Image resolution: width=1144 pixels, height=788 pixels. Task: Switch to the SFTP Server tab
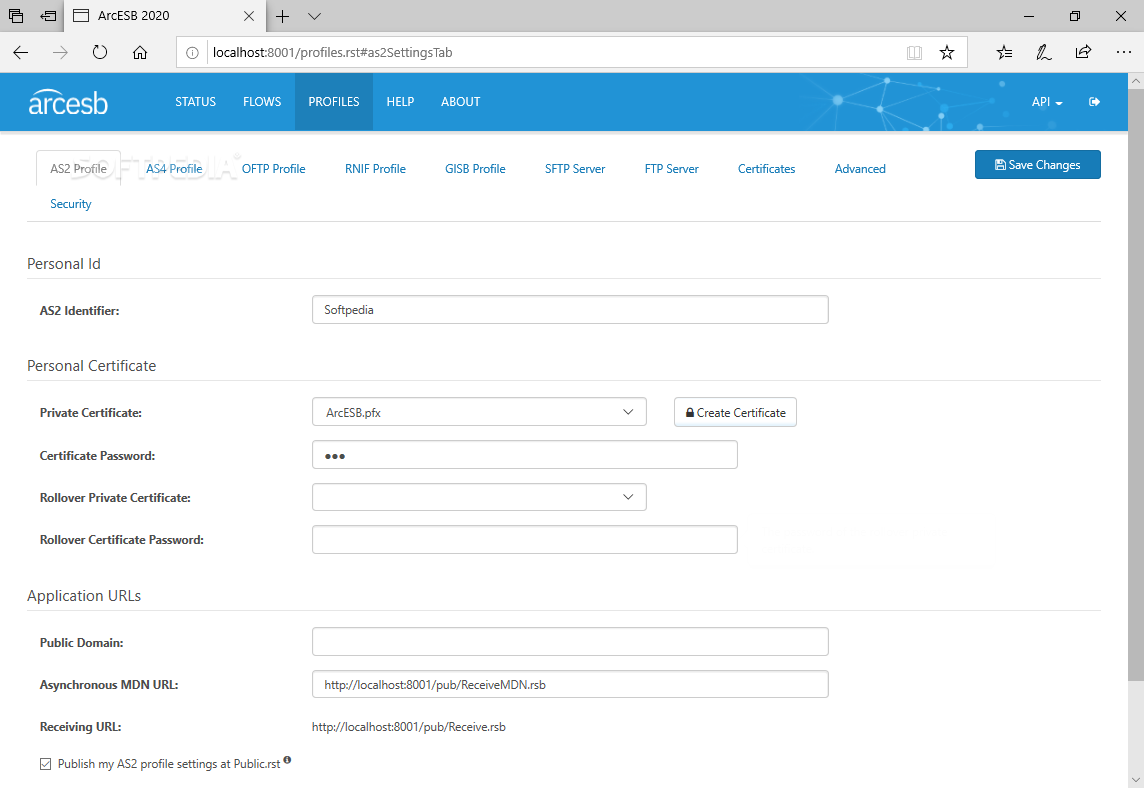575,169
